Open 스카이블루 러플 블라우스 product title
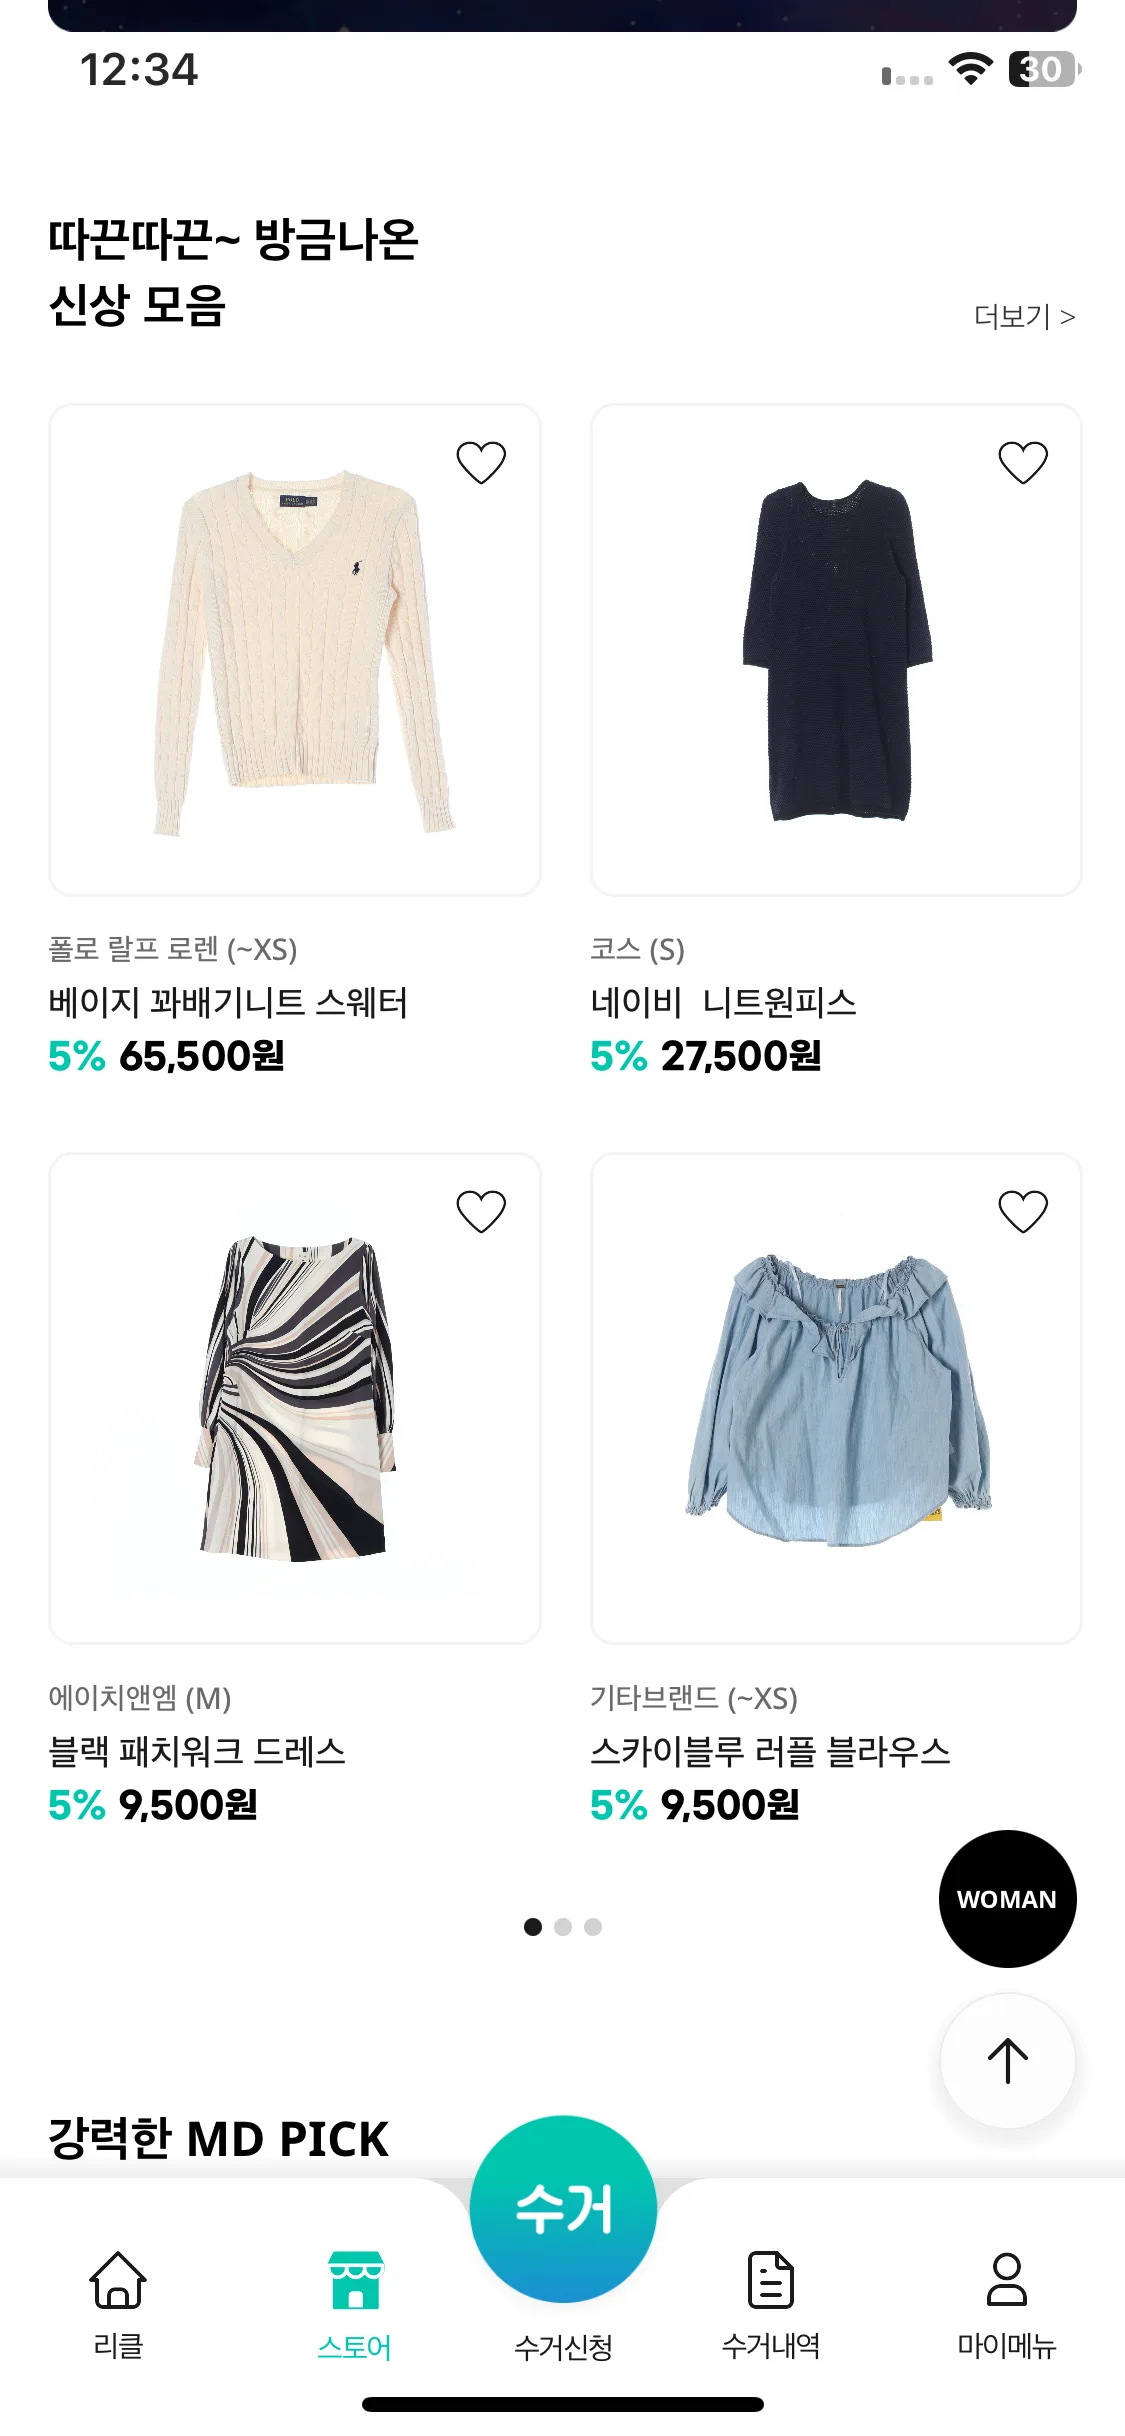This screenshot has height=2436, width=1125. tap(770, 1751)
